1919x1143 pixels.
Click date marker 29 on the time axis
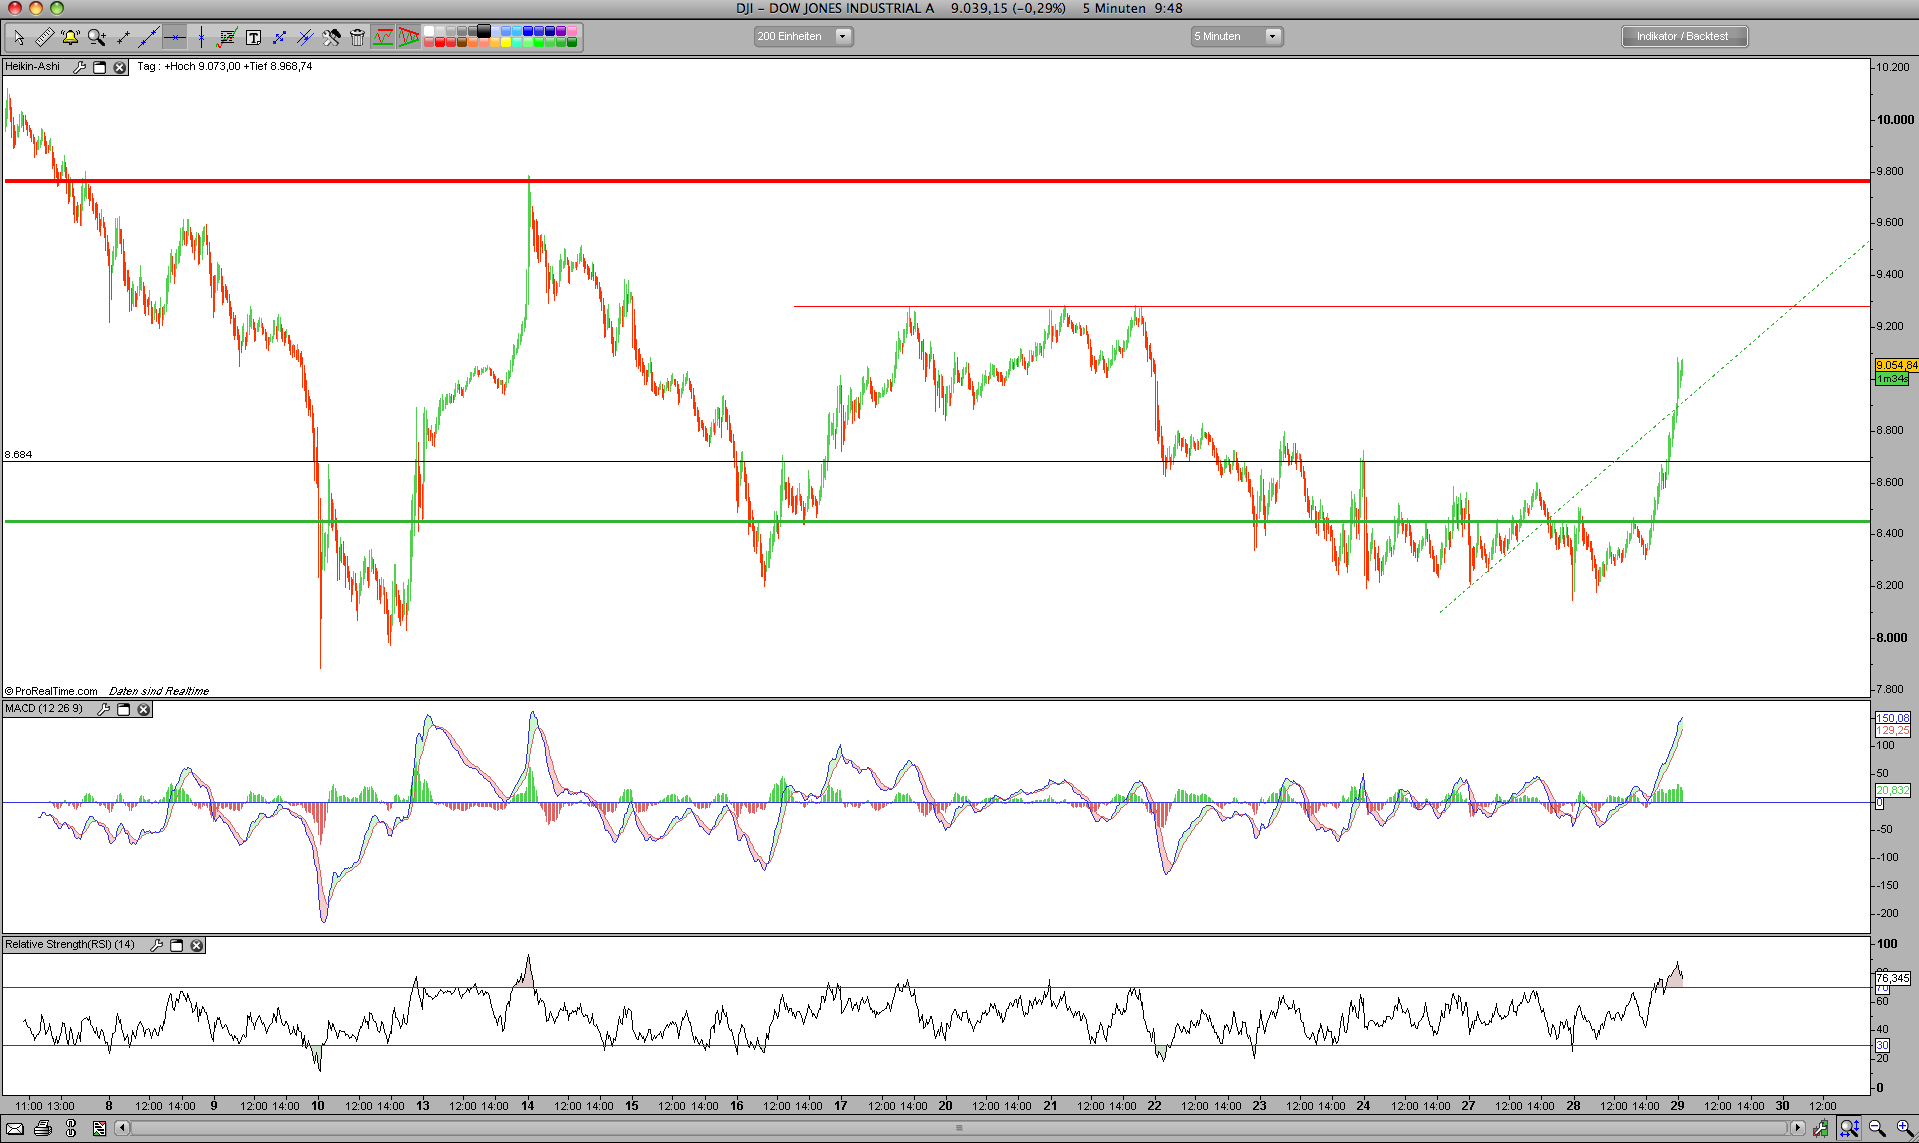[1677, 1106]
